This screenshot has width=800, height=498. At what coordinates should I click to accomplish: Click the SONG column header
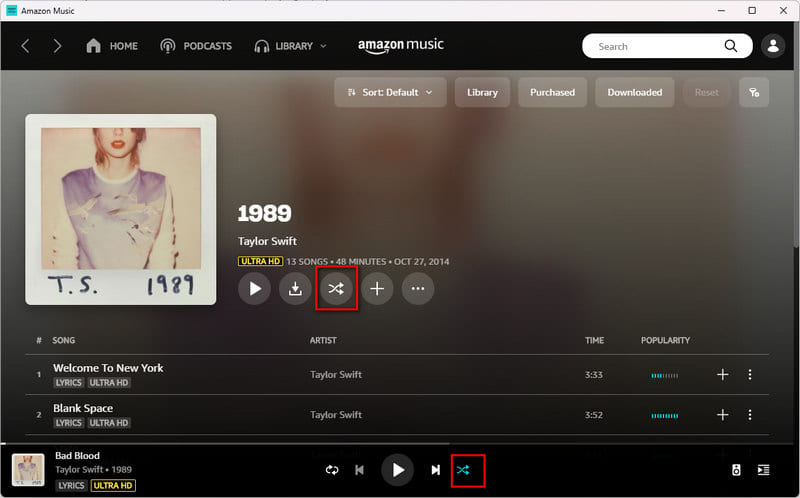pyautogui.click(x=64, y=340)
